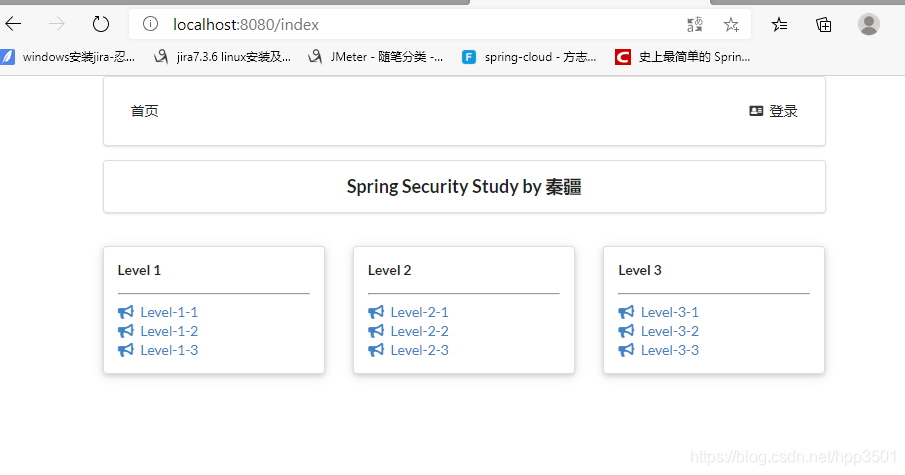The height and width of the screenshot is (475, 905).
Task: Open the 史上最简单的 Sprin bookmark
Action: point(683,57)
